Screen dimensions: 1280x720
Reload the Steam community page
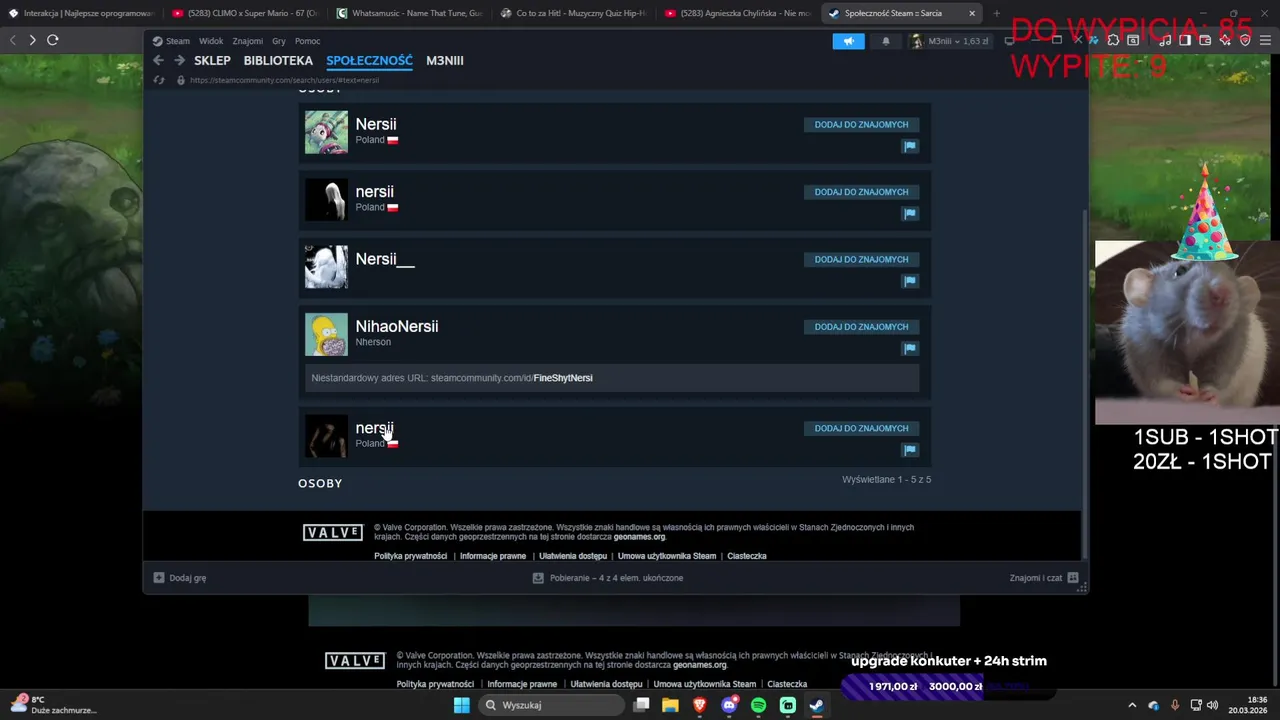pyautogui.click(x=158, y=80)
